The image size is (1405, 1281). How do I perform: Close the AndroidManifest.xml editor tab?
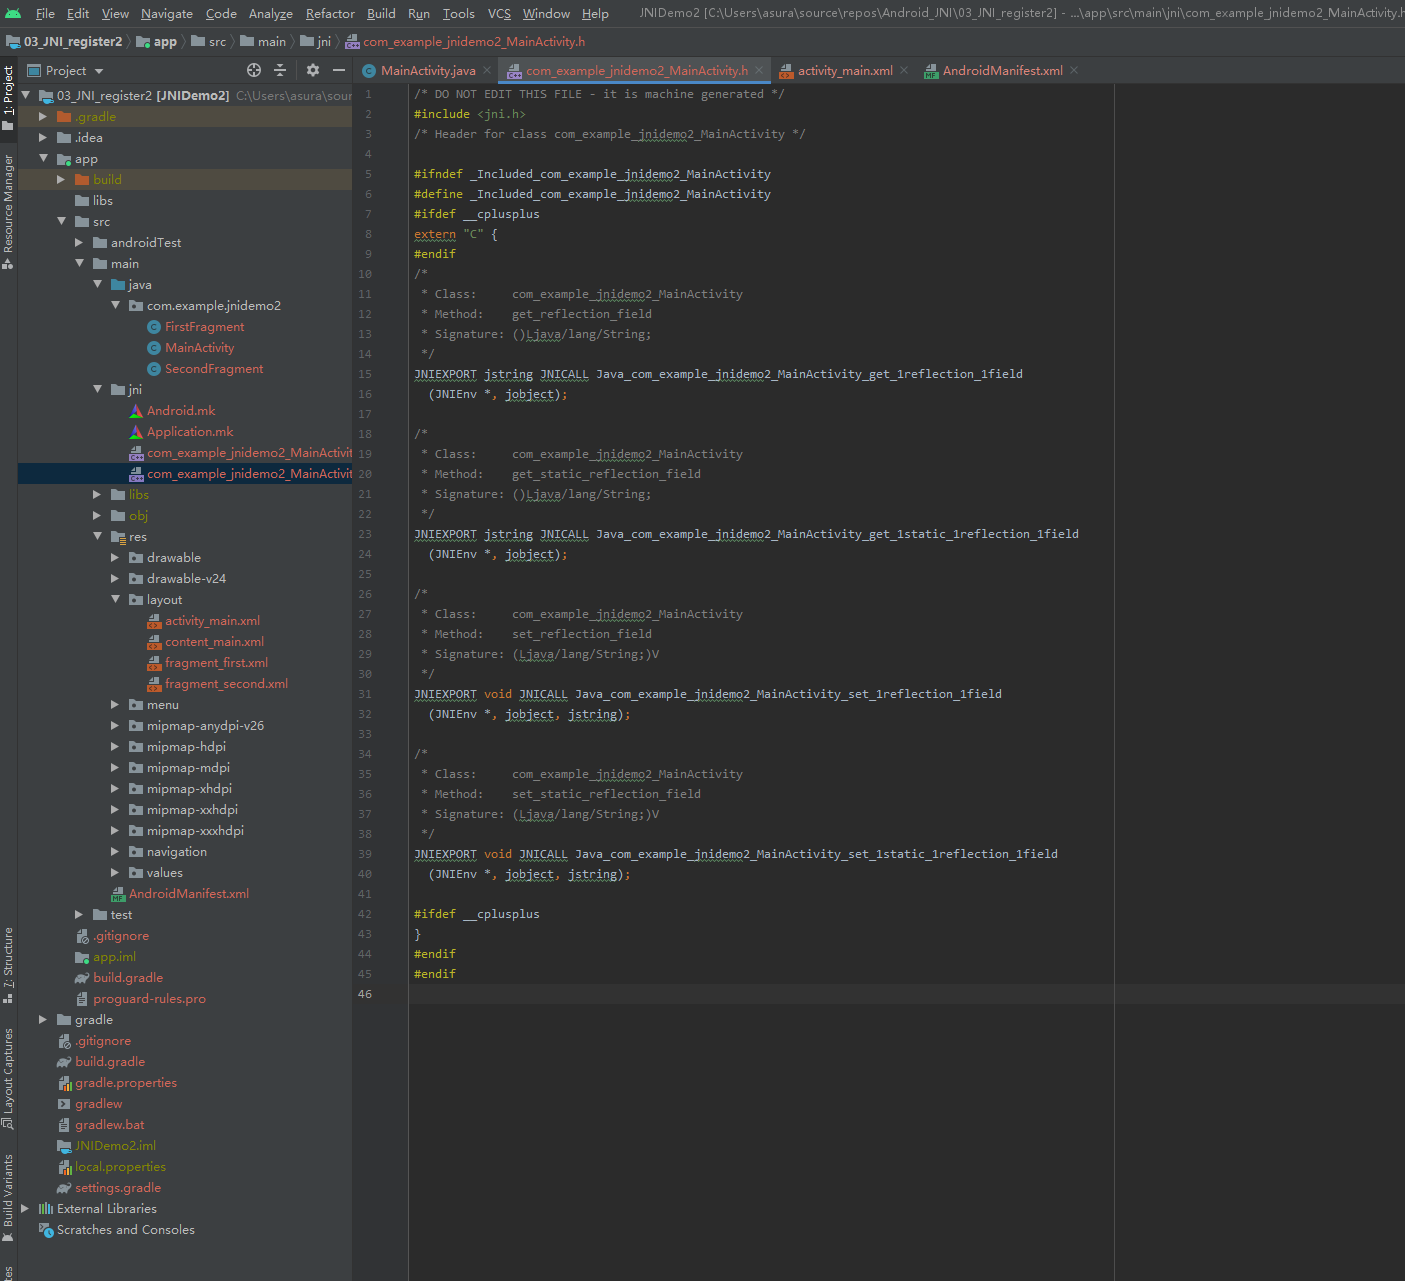(x=1074, y=70)
